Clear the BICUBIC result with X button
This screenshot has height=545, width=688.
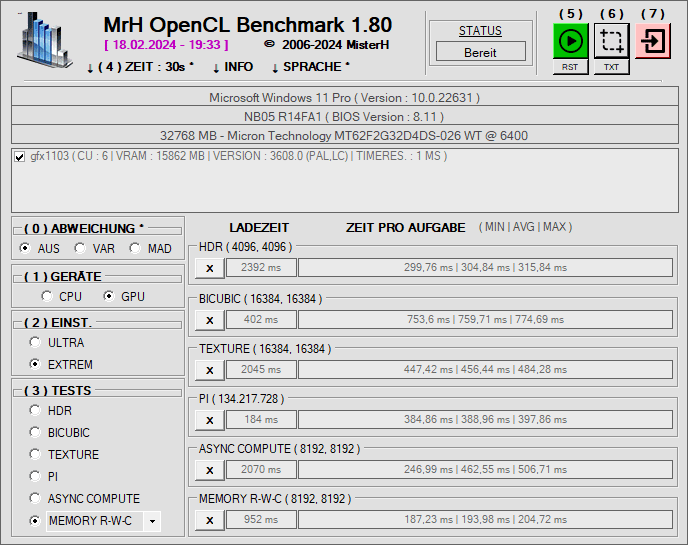point(210,320)
